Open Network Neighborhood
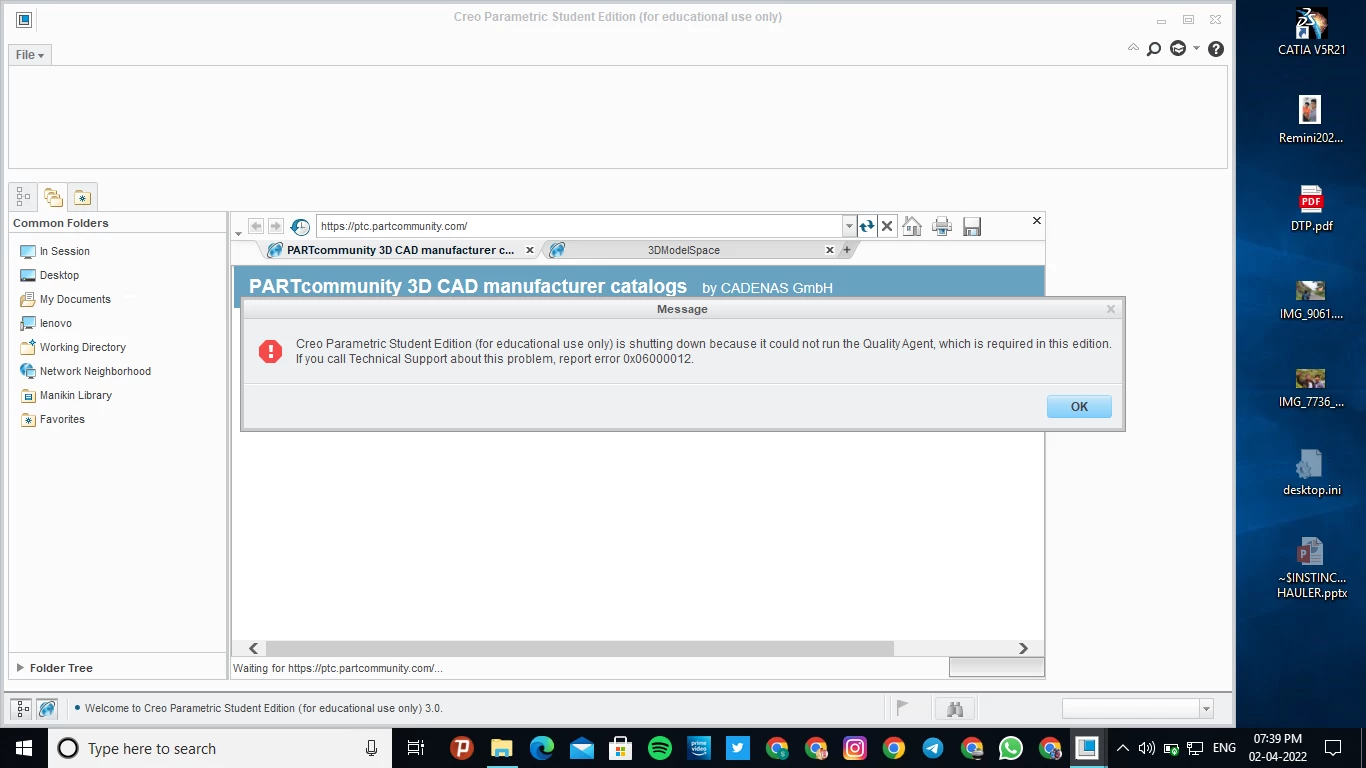This screenshot has width=1366, height=768. (85, 371)
